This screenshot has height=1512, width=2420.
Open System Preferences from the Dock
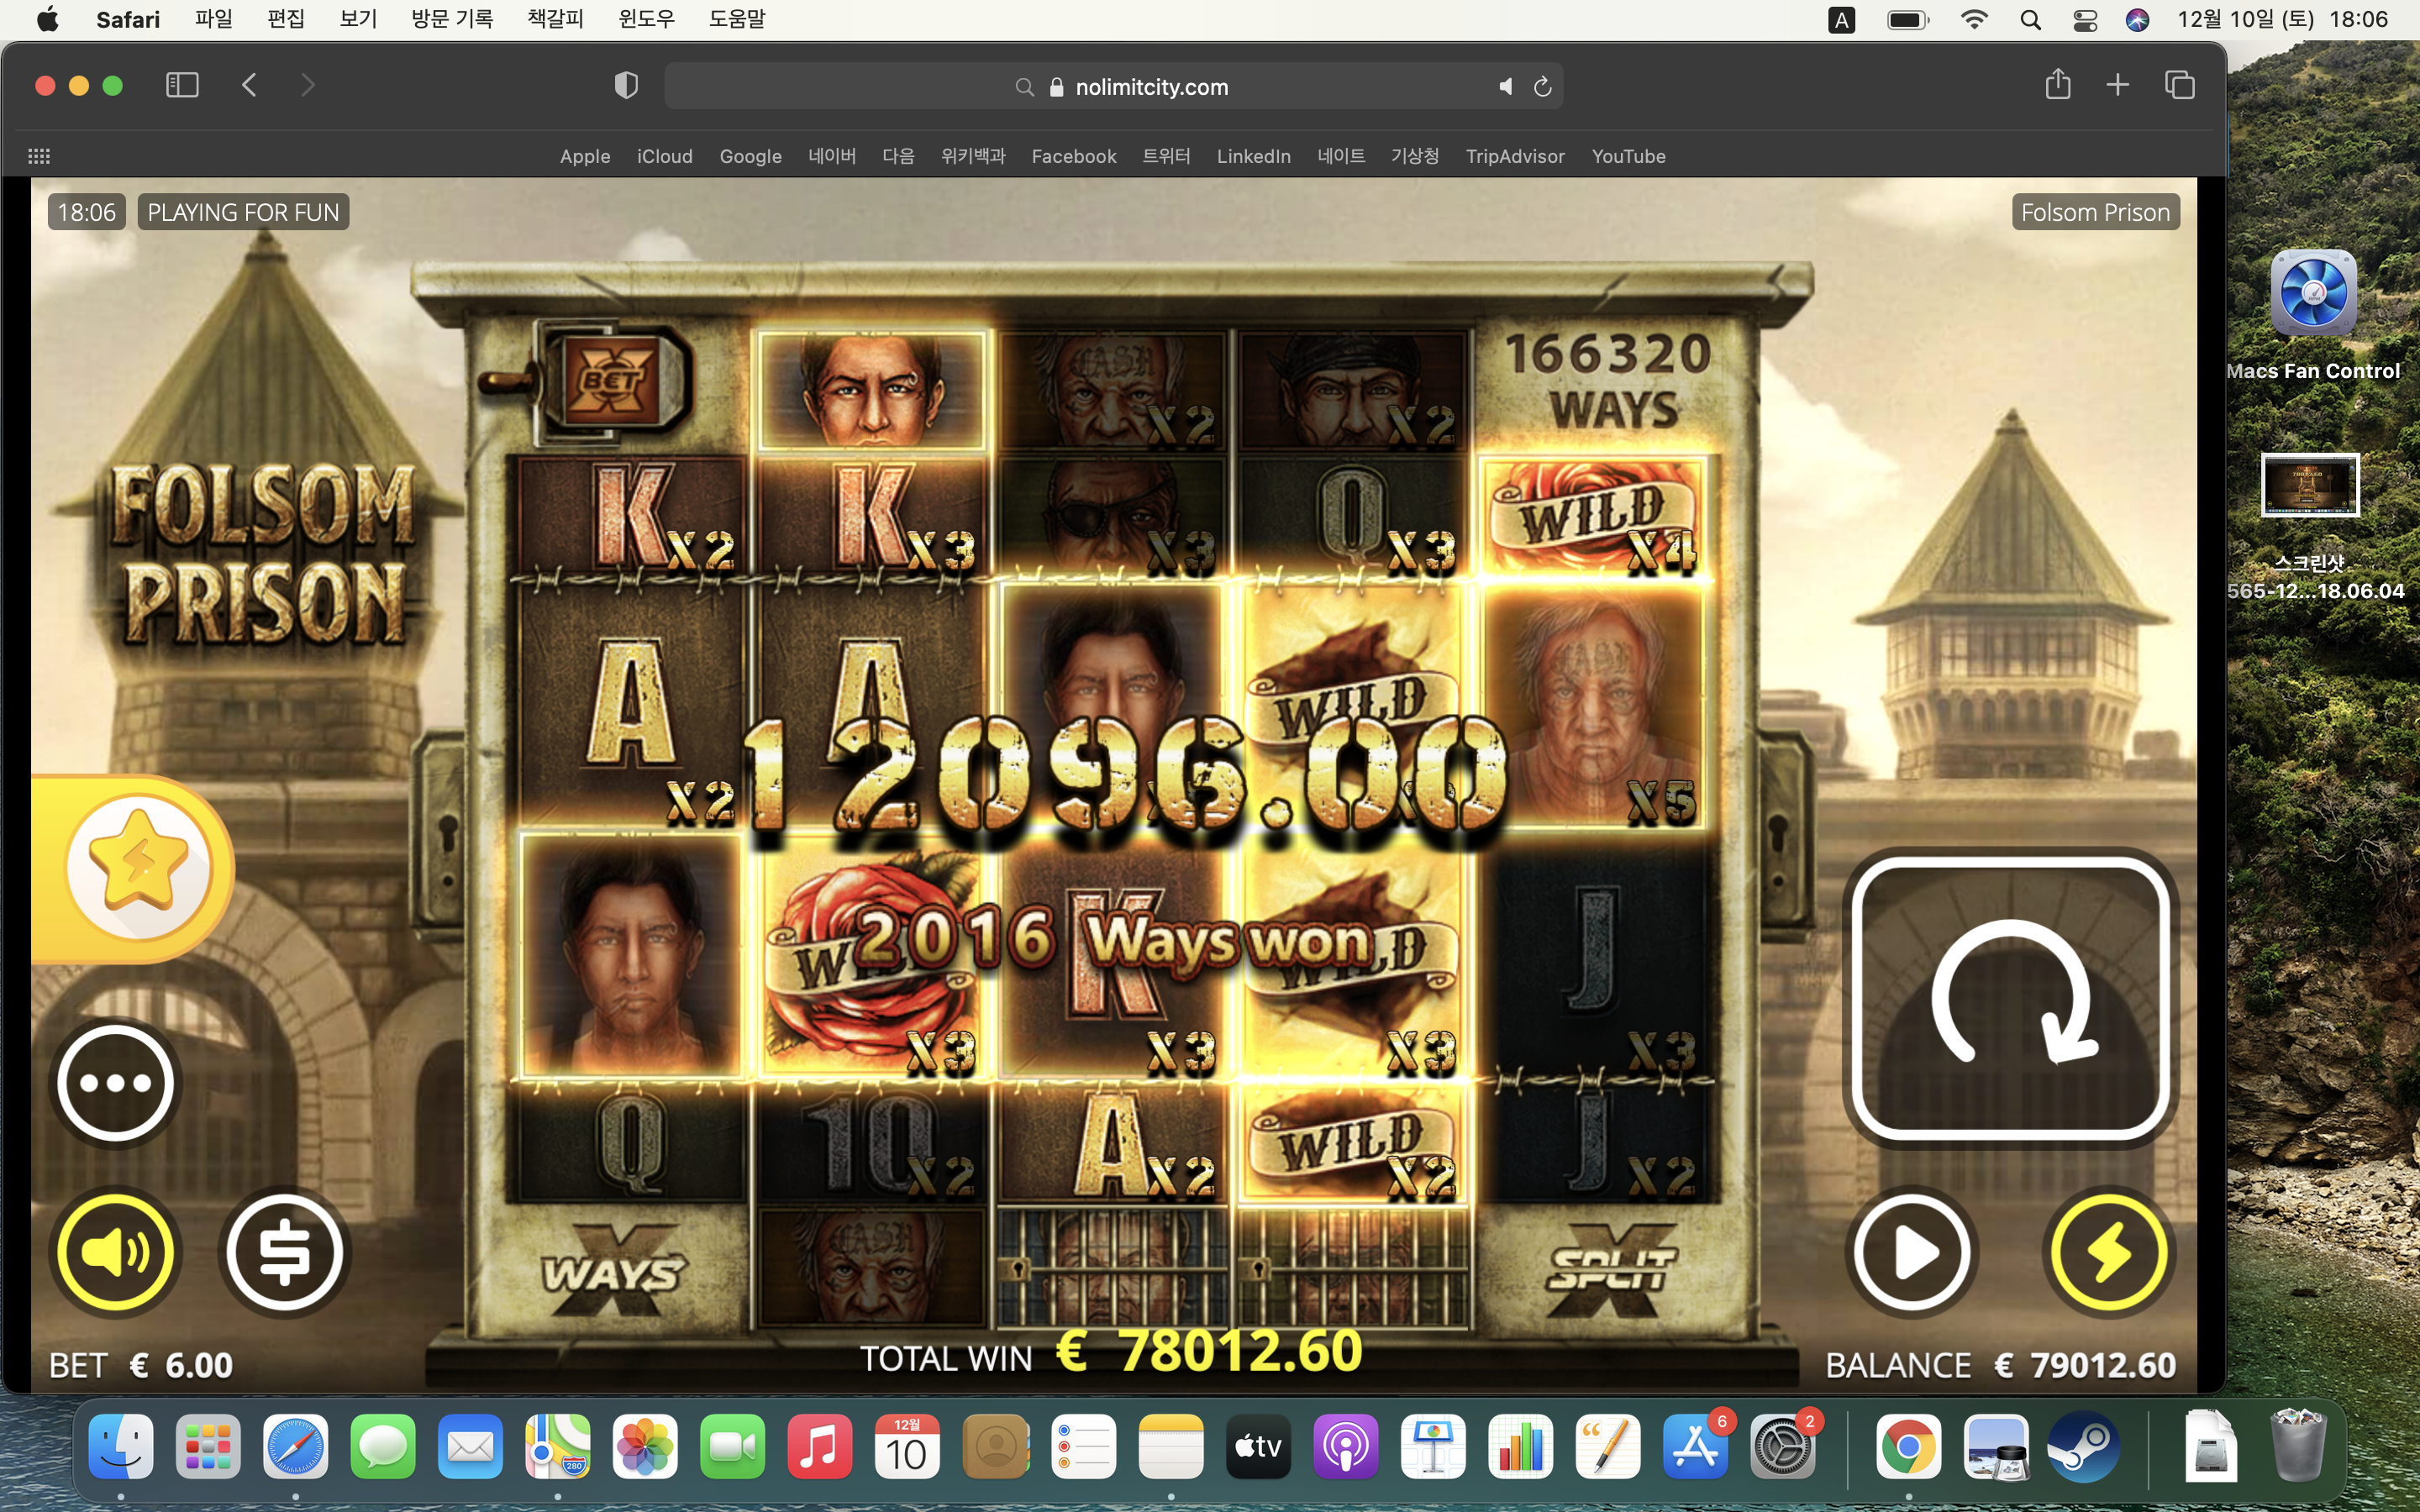point(1783,1446)
